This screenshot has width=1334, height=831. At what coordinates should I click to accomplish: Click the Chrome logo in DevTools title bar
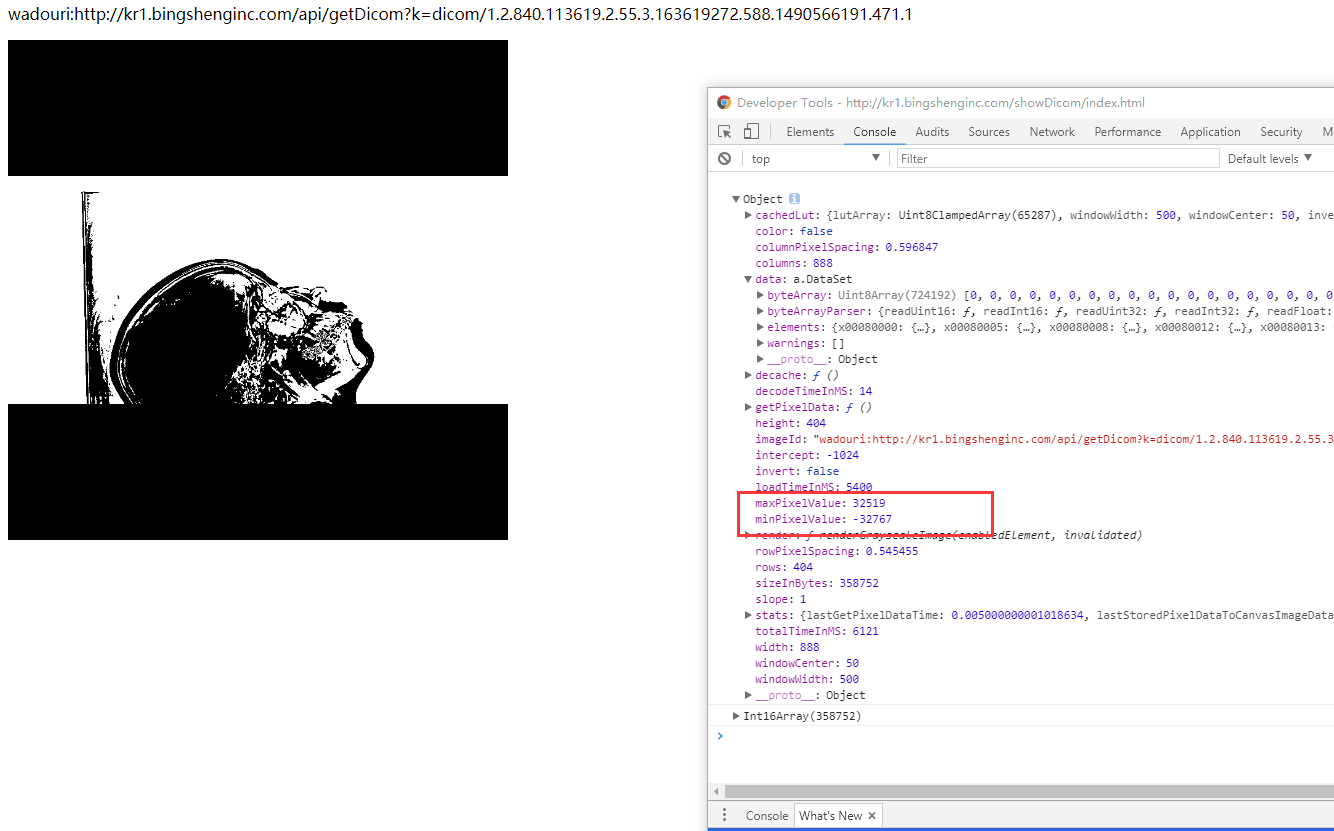pos(723,102)
